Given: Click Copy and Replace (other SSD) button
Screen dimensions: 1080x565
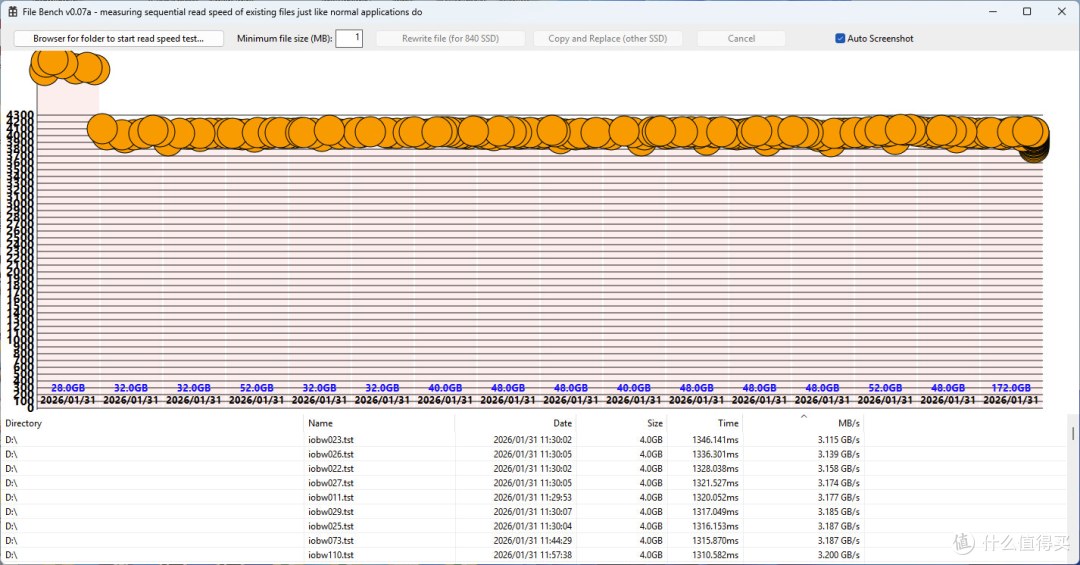Looking at the screenshot, I should pyautogui.click(x=608, y=39).
